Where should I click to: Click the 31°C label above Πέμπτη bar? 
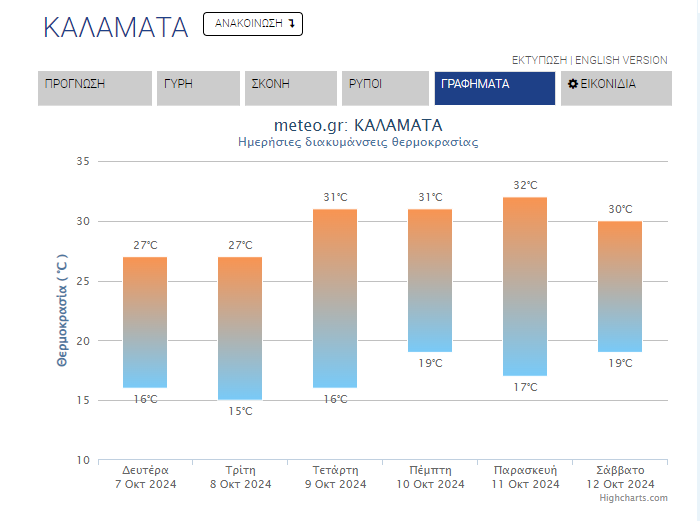(430, 197)
